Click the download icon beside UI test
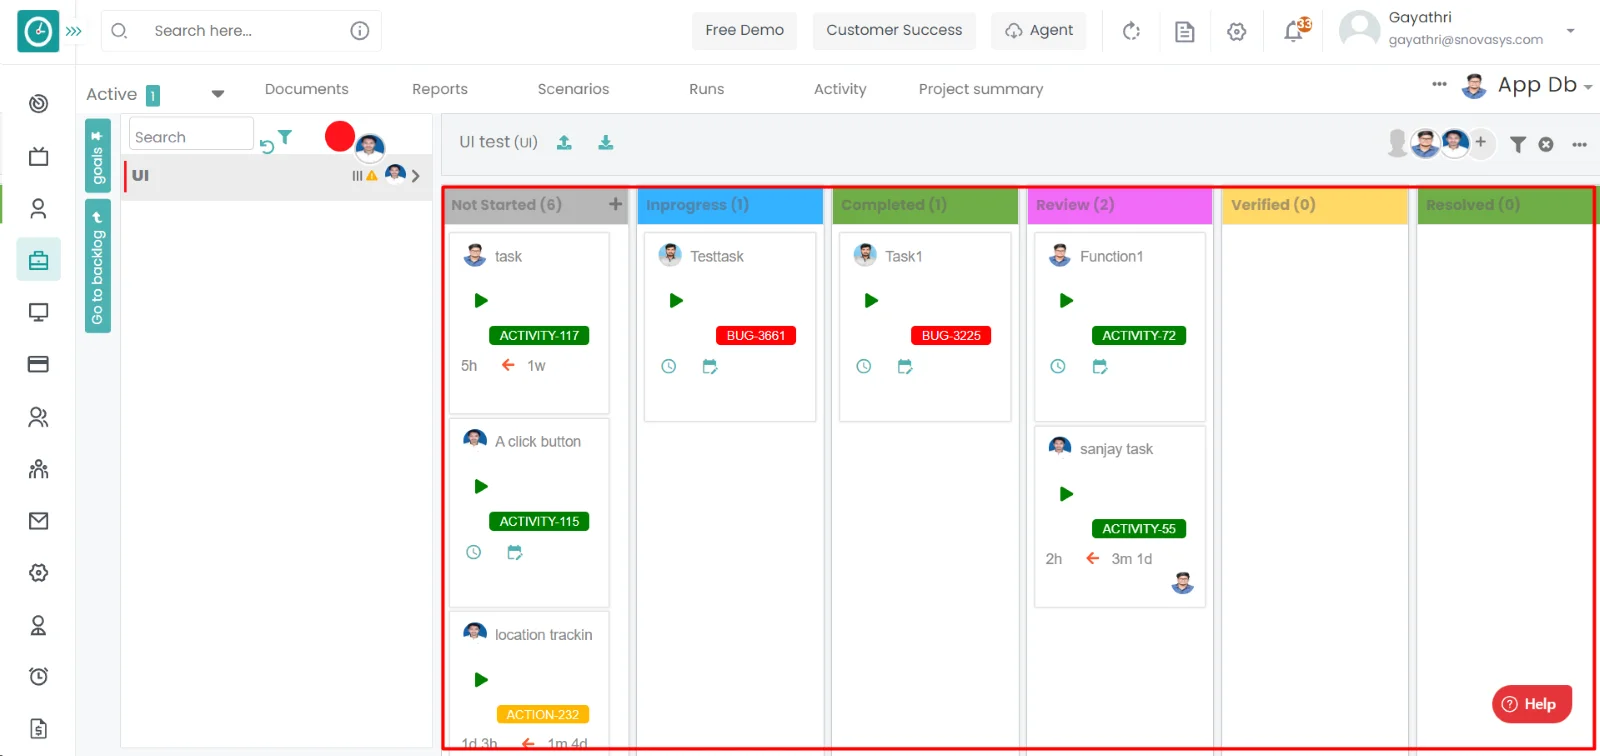 point(606,143)
